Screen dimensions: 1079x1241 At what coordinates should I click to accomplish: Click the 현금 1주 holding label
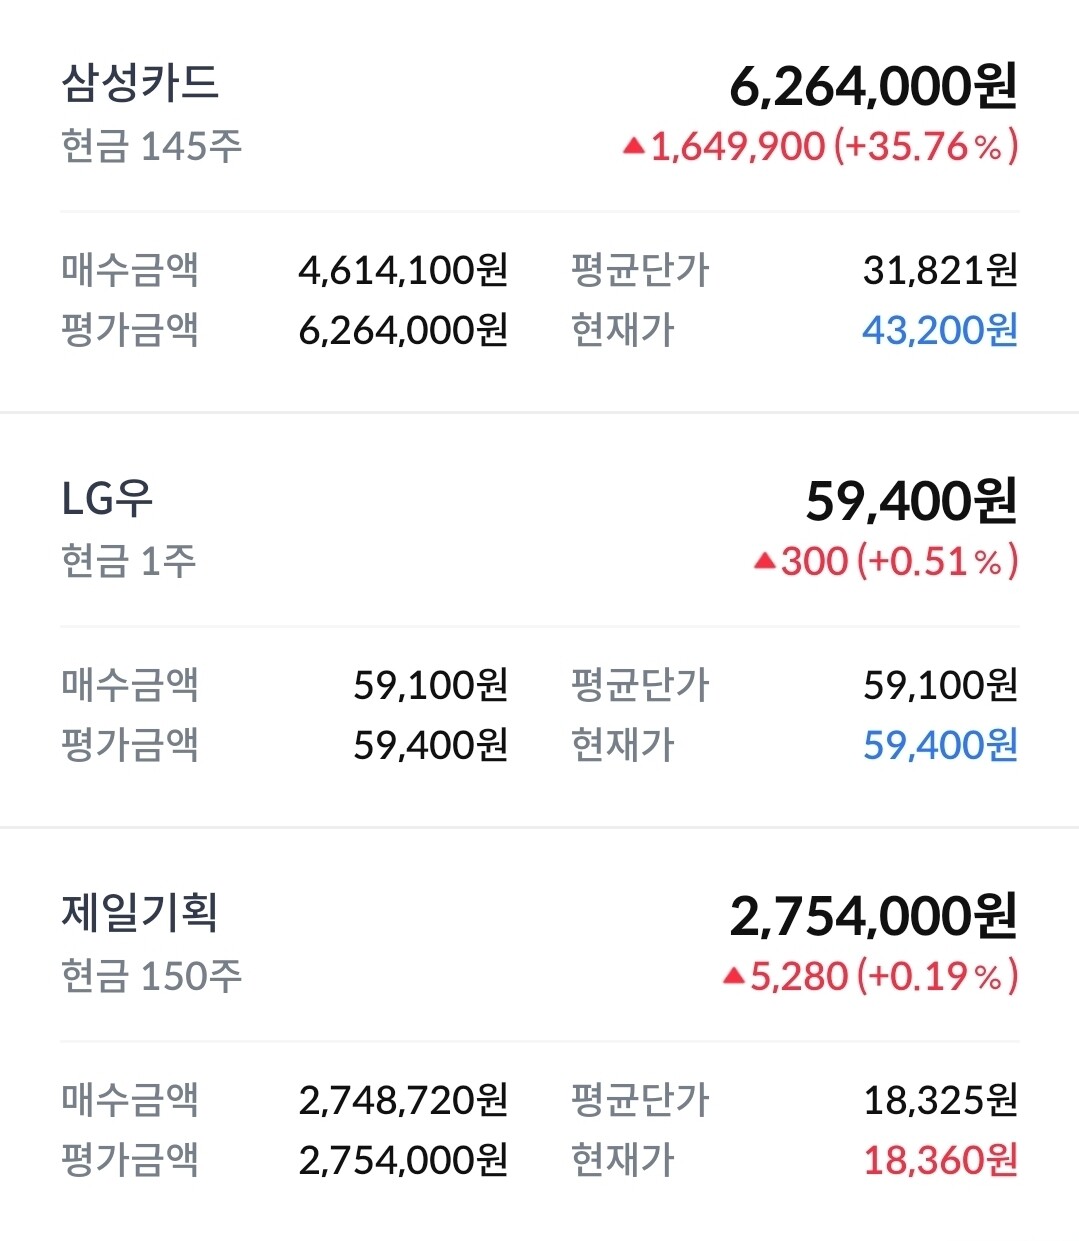tap(128, 561)
